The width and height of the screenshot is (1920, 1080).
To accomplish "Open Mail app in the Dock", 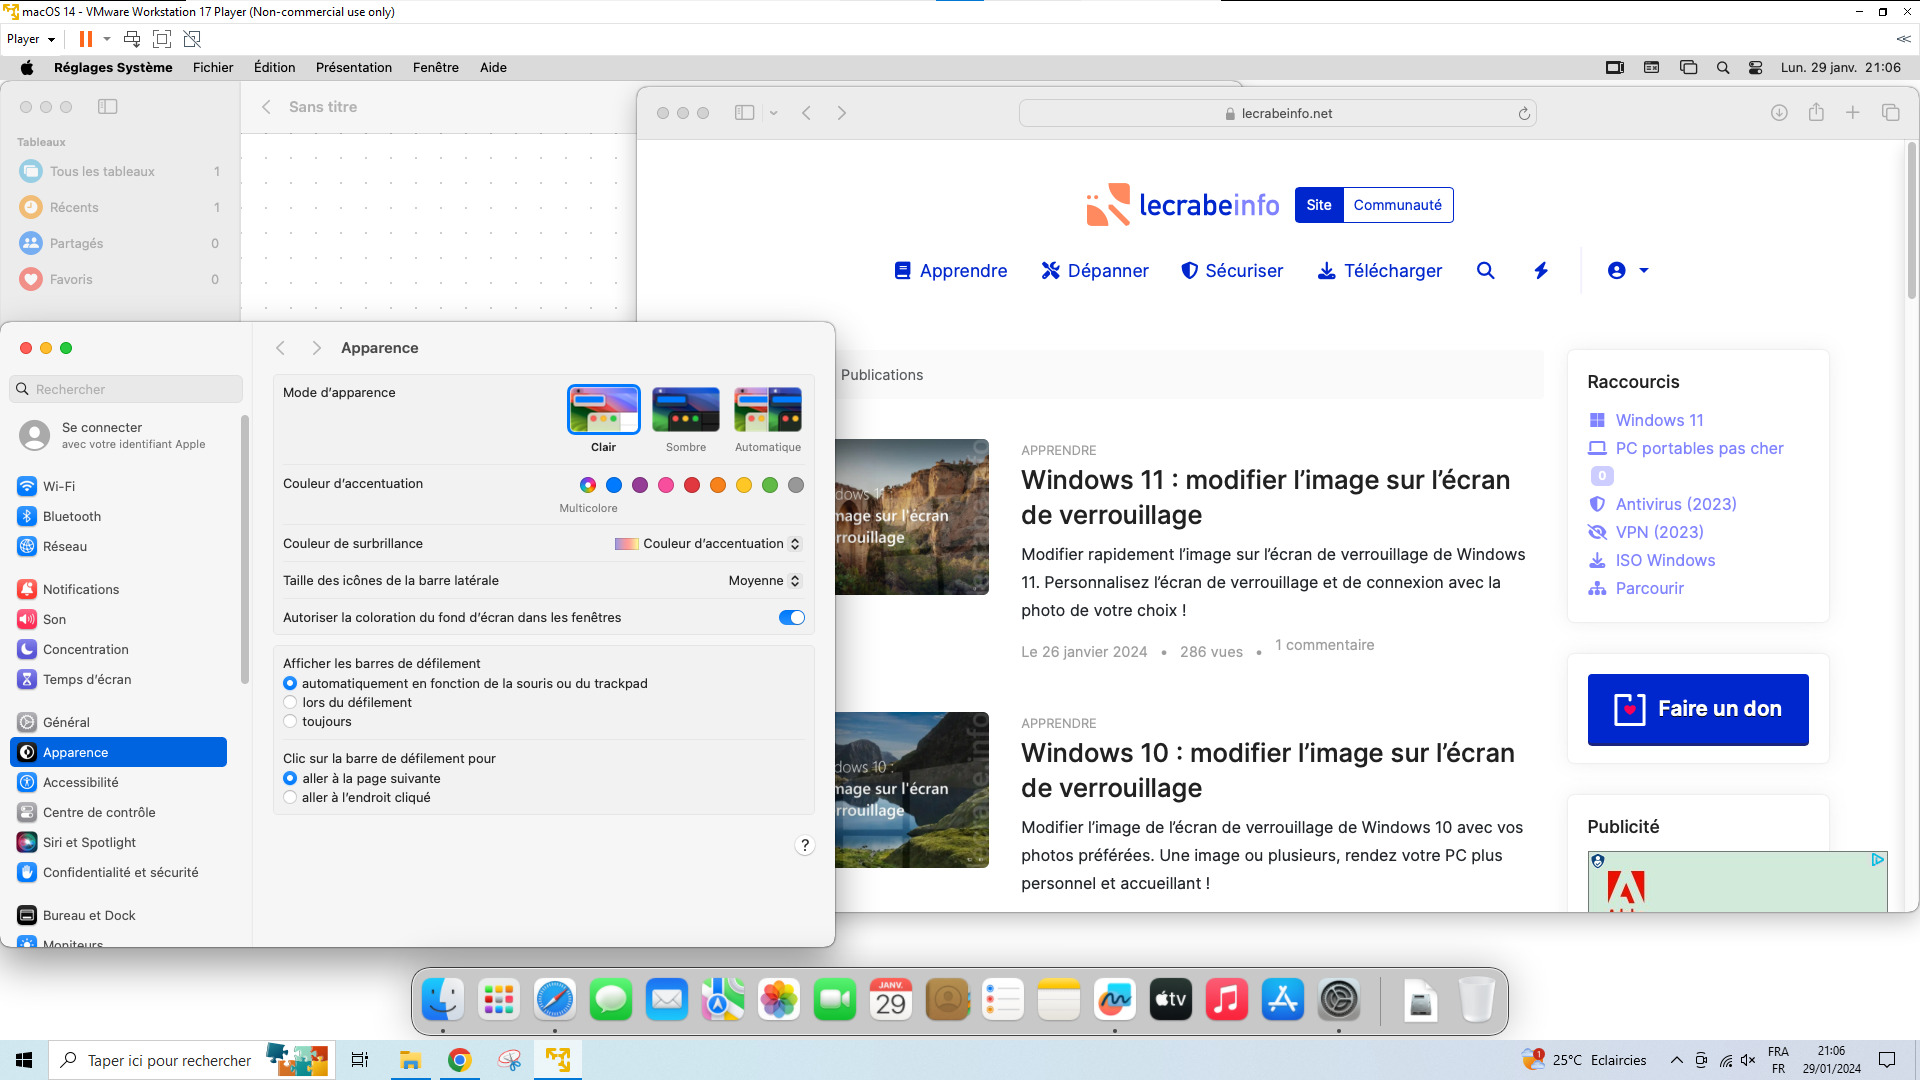I will (x=667, y=999).
